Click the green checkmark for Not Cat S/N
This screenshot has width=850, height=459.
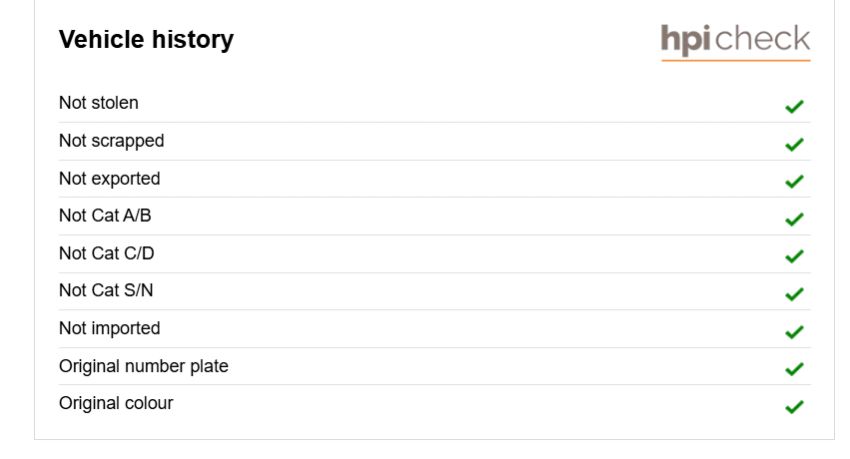click(x=794, y=294)
